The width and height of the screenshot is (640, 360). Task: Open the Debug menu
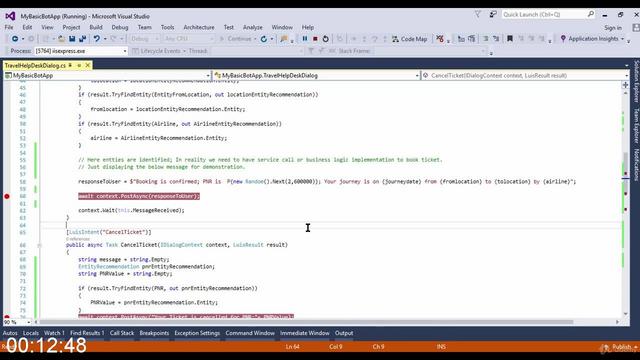coord(120,27)
